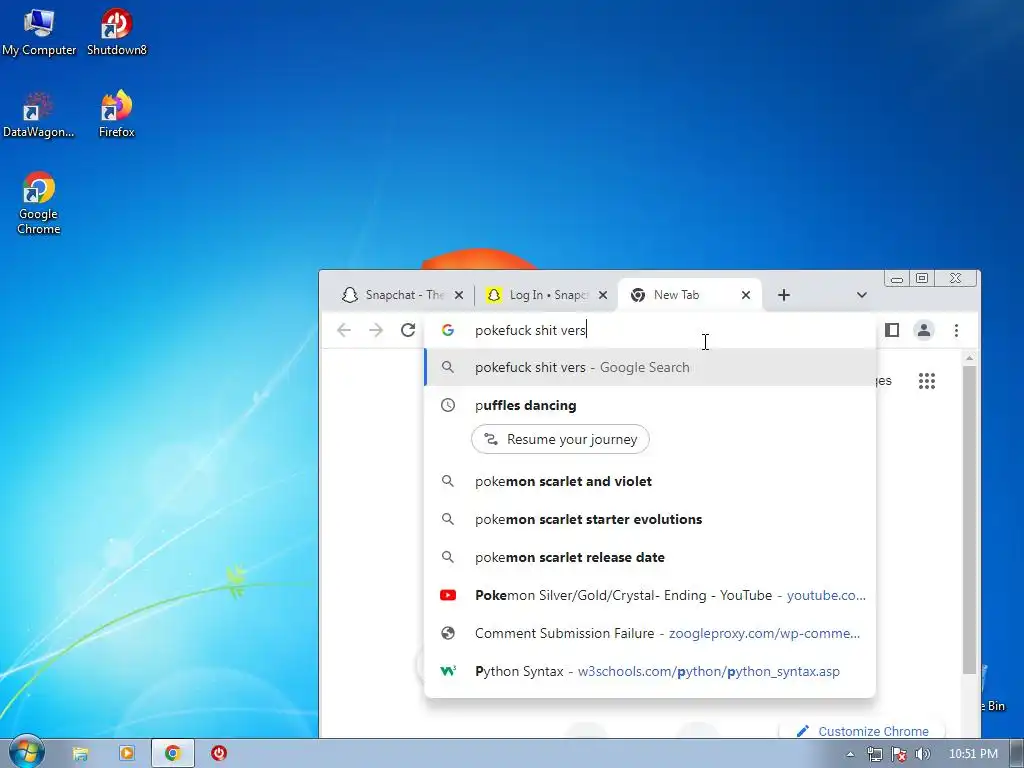
Task: Open a new tab with plus button
Action: point(784,295)
